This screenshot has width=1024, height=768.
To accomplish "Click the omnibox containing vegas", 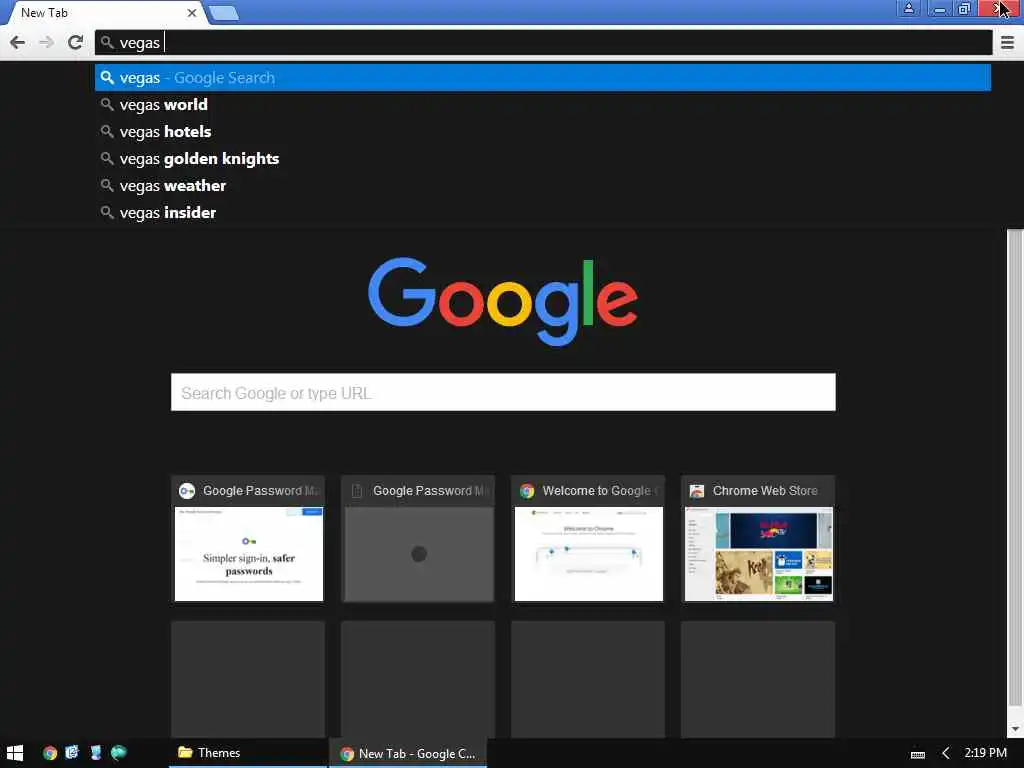I will [x=543, y=42].
